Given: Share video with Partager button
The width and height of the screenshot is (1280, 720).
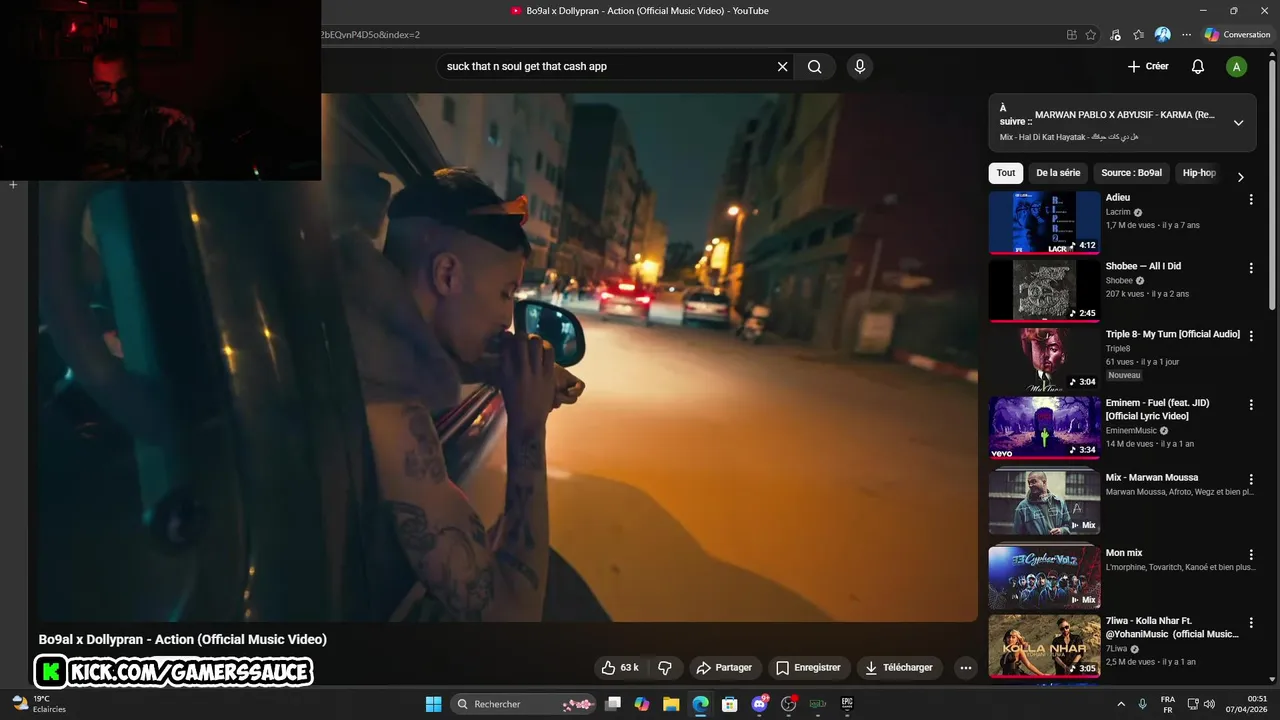Looking at the screenshot, I should pyautogui.click(x=725, y=667).
